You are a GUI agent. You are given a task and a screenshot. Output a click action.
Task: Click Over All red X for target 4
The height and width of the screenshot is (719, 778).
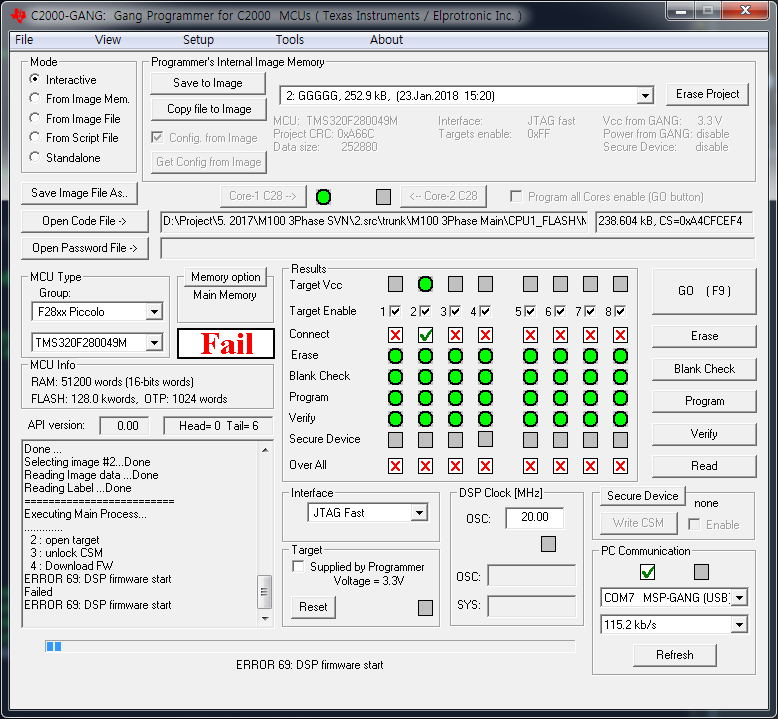coord(485,466)
